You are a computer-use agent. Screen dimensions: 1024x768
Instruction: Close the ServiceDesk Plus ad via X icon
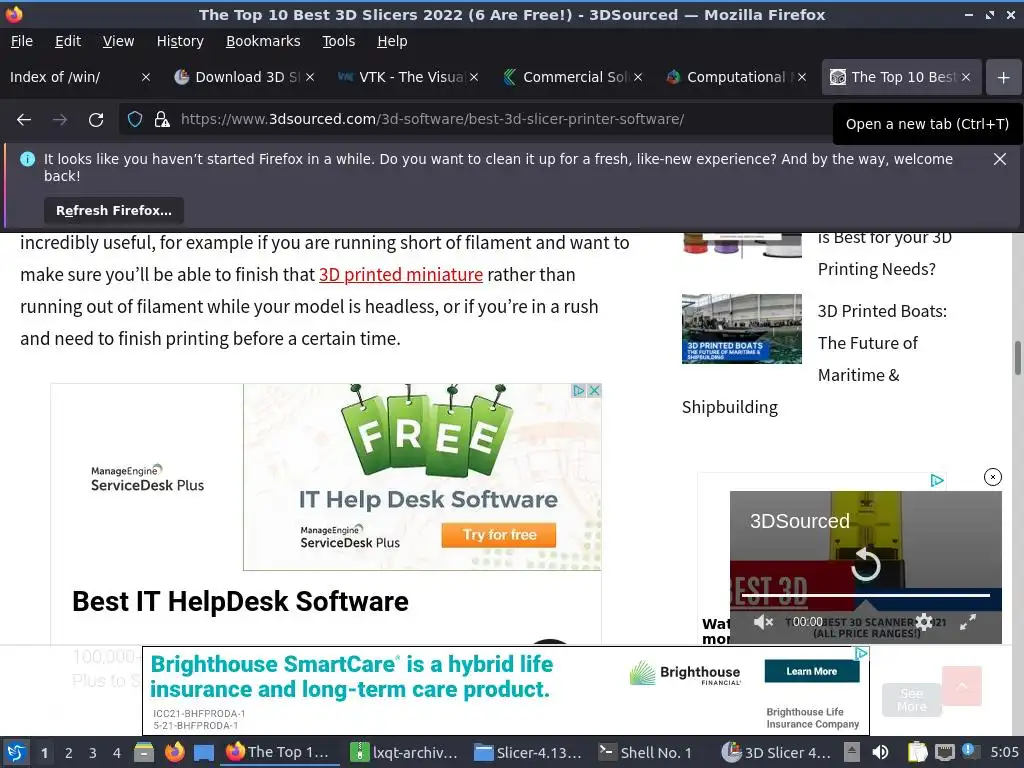coord(594,391)
